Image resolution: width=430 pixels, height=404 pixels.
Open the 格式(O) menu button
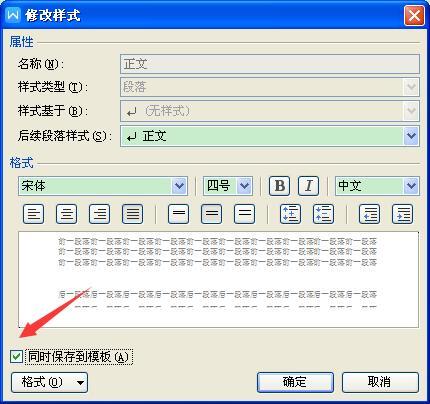(x=49, y=382)
